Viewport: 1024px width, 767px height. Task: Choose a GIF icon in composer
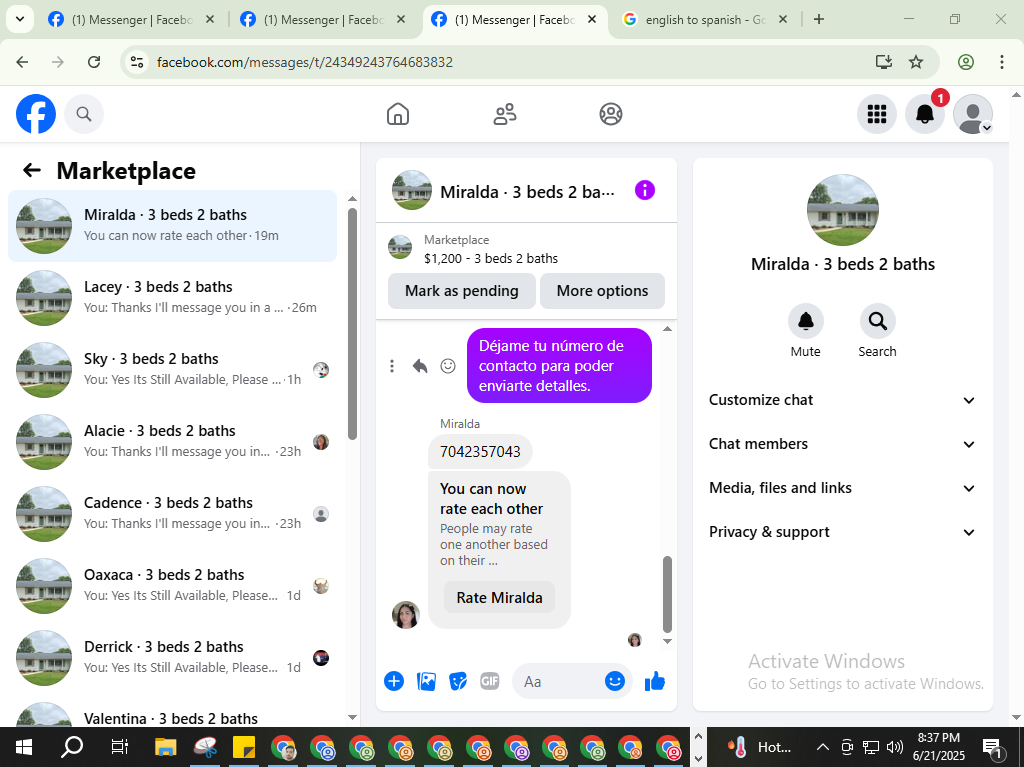click(490, 681)
